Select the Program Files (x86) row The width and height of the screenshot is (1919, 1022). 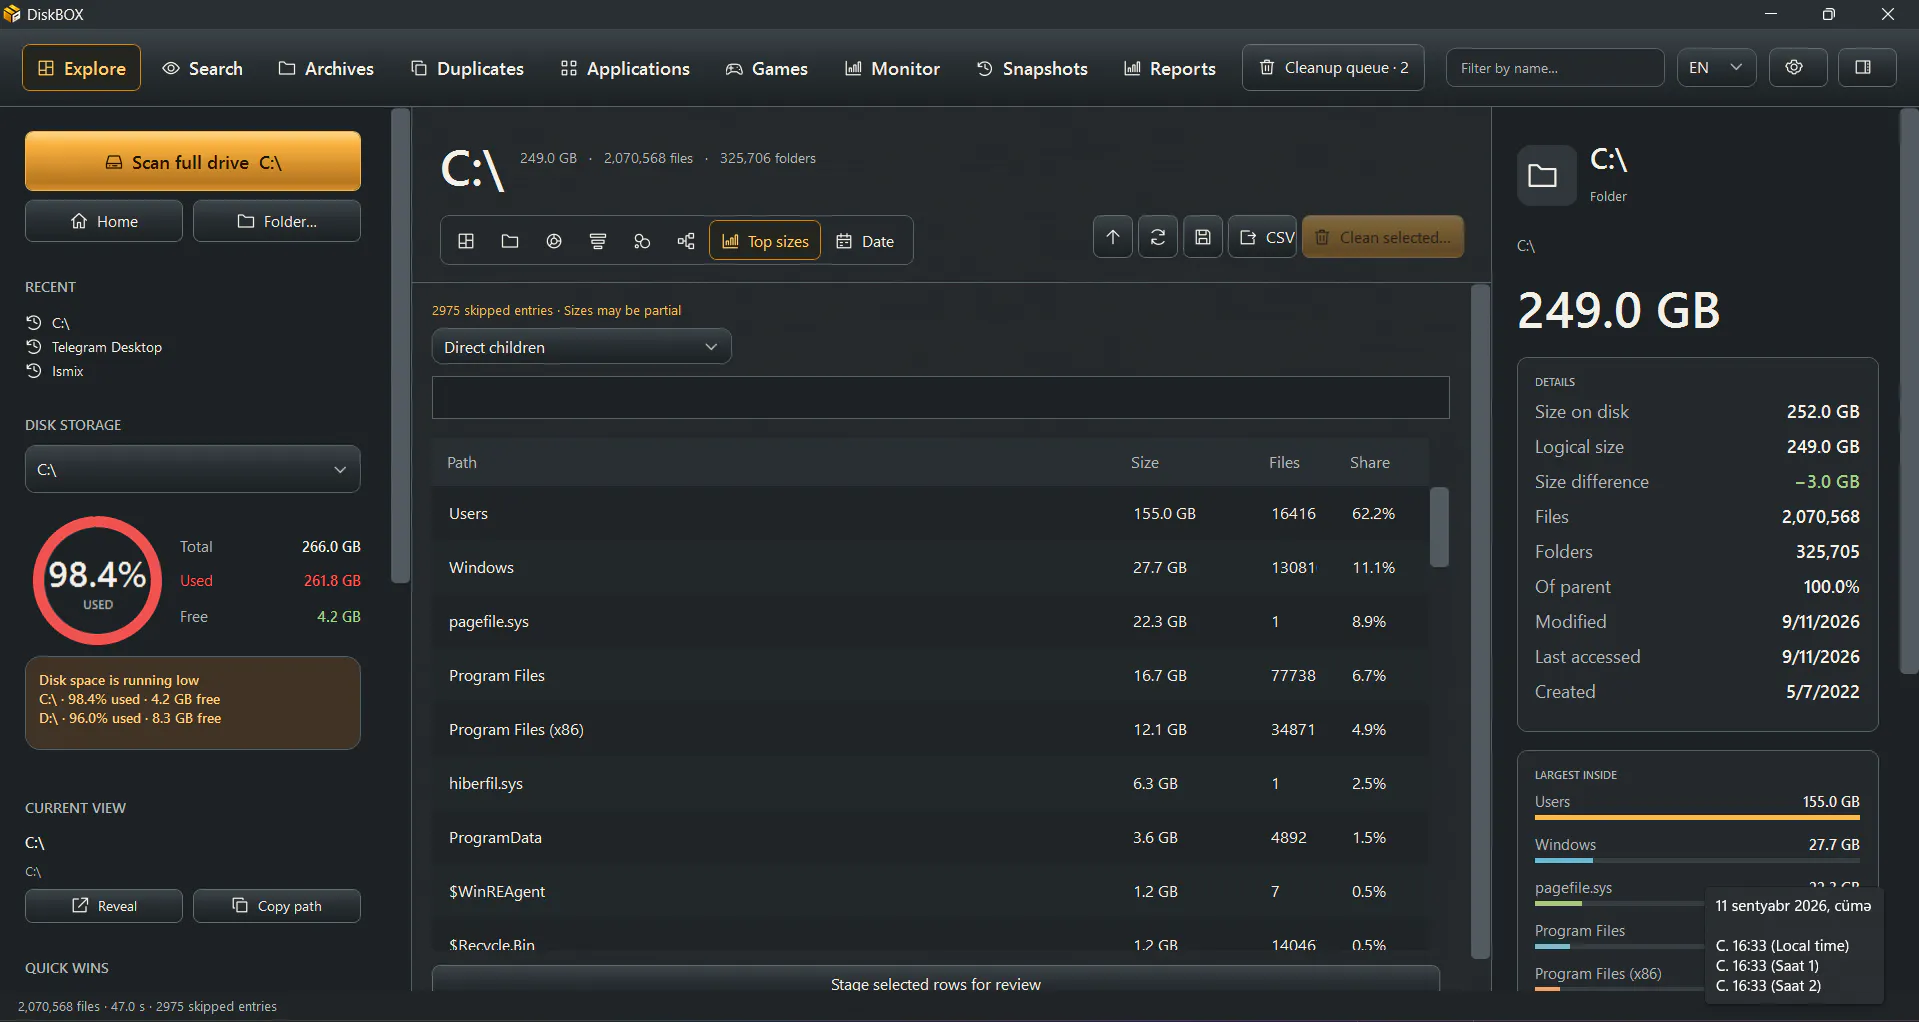point(930,730)
